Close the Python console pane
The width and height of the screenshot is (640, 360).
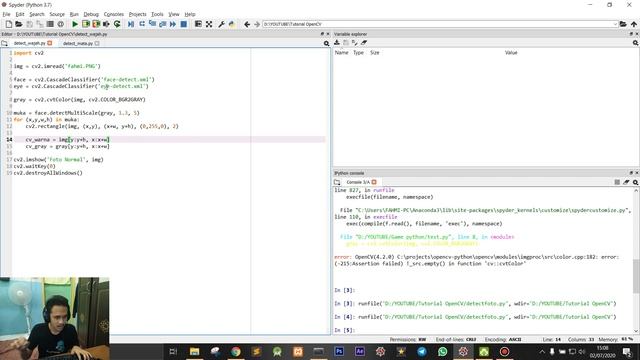click(x=636, y=173)
